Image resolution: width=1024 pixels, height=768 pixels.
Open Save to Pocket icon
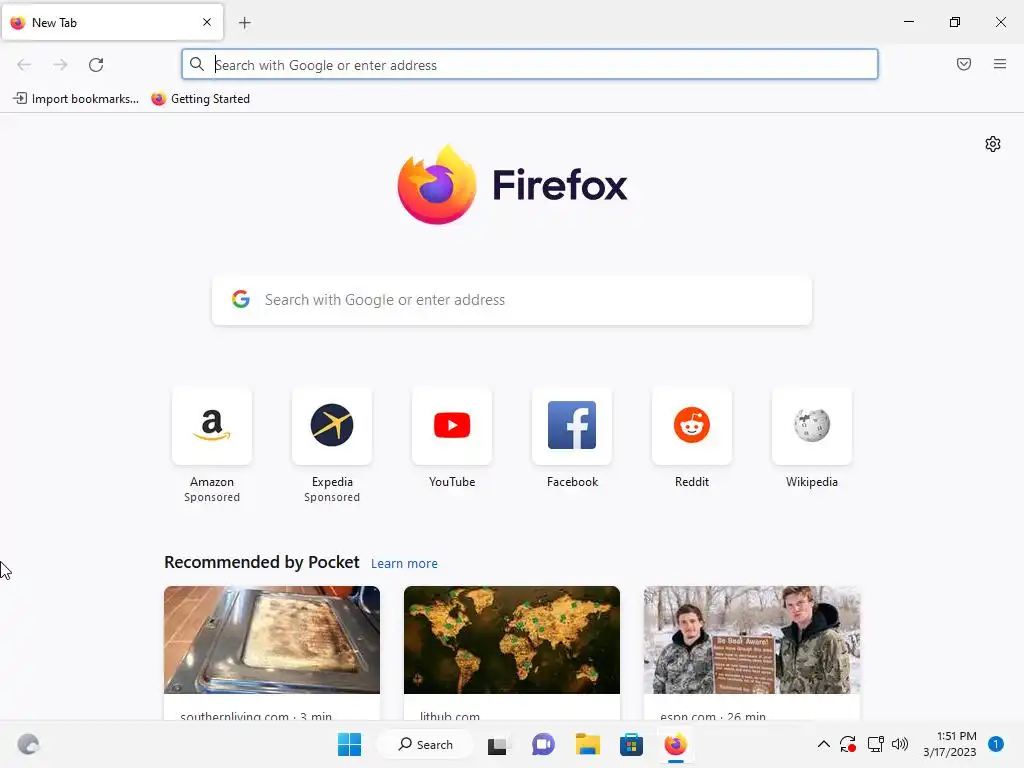pos(964,64)
